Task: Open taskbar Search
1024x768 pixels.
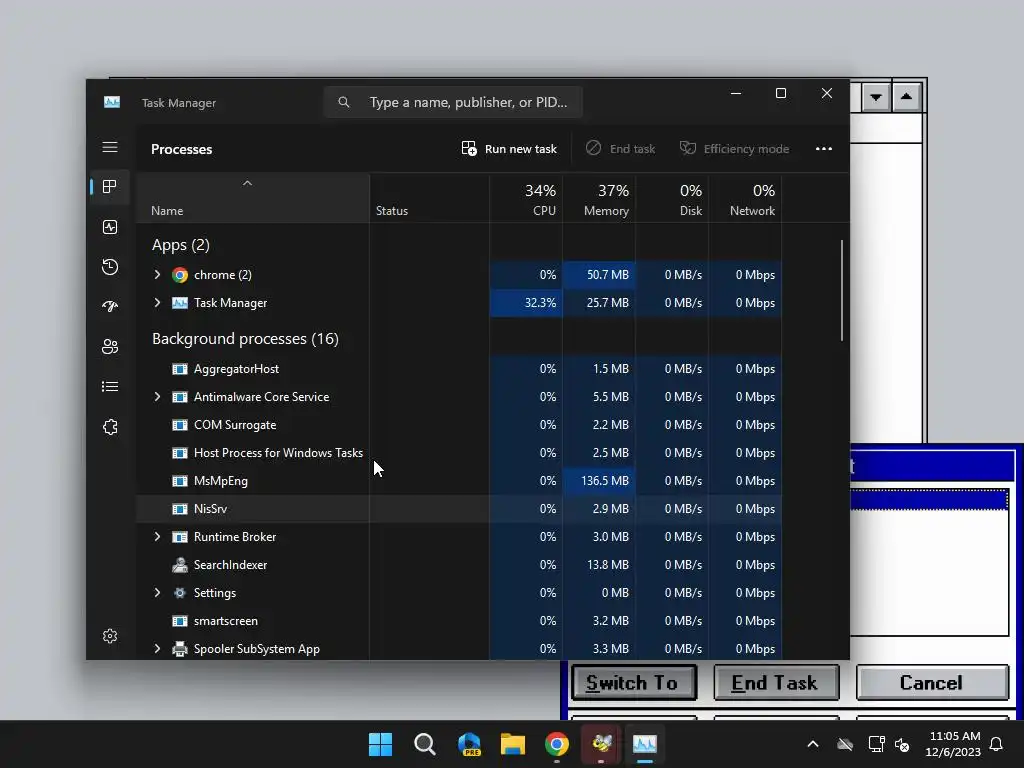Action: click(424, 744)
